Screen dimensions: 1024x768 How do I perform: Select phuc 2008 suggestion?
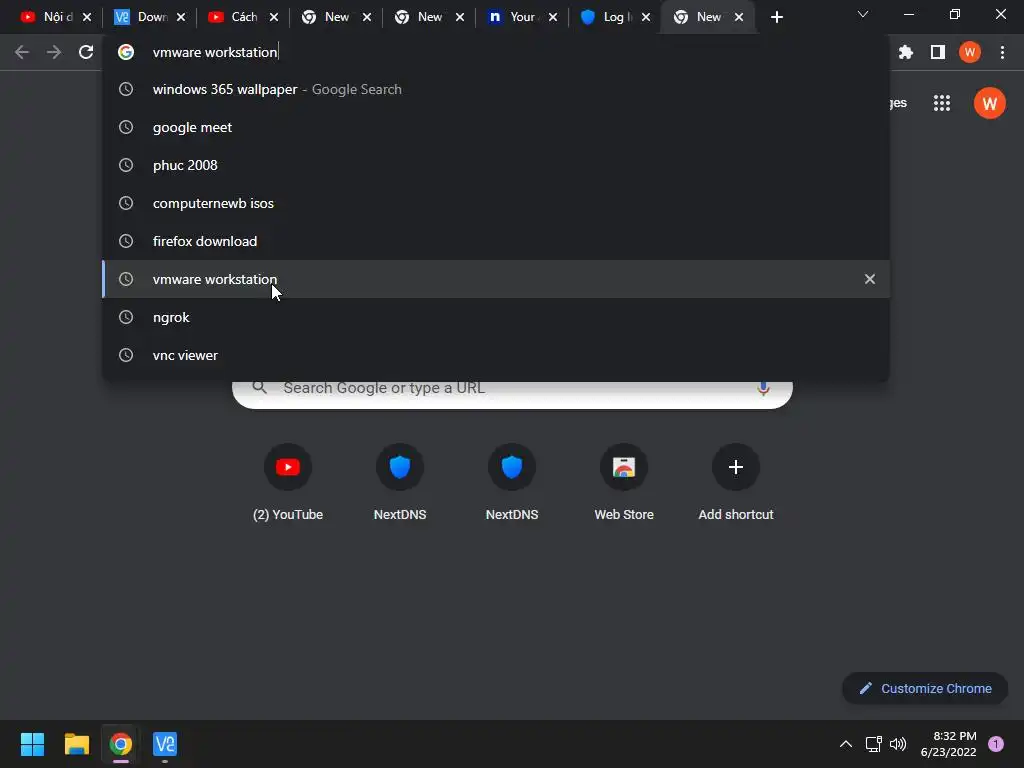click(496, 165)
